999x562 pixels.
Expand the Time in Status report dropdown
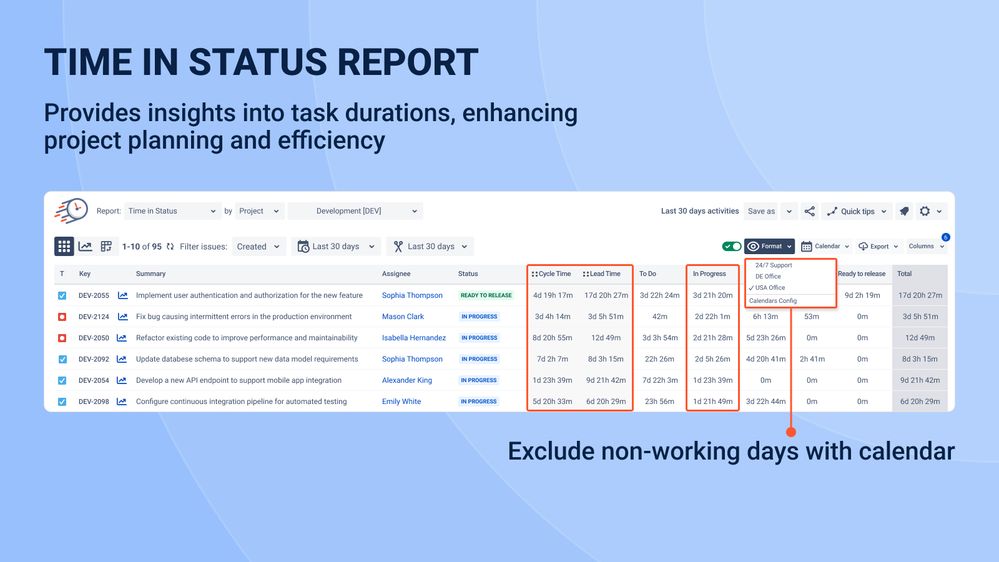172,211
